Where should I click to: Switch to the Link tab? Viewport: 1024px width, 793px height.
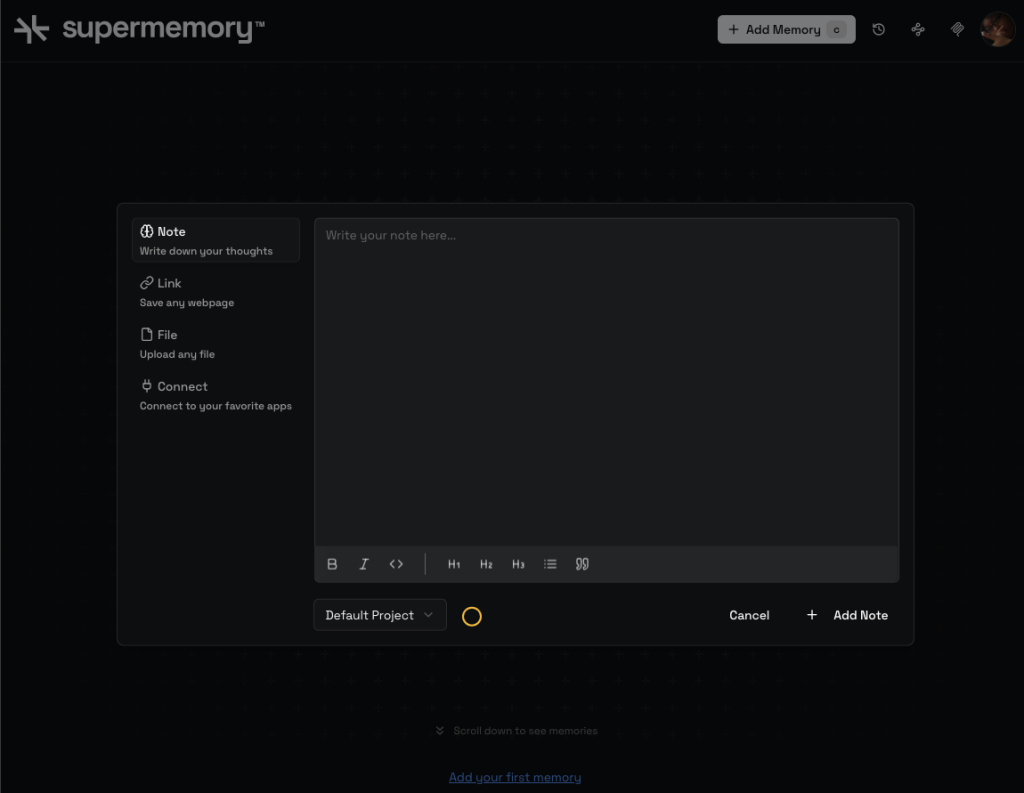215,292
